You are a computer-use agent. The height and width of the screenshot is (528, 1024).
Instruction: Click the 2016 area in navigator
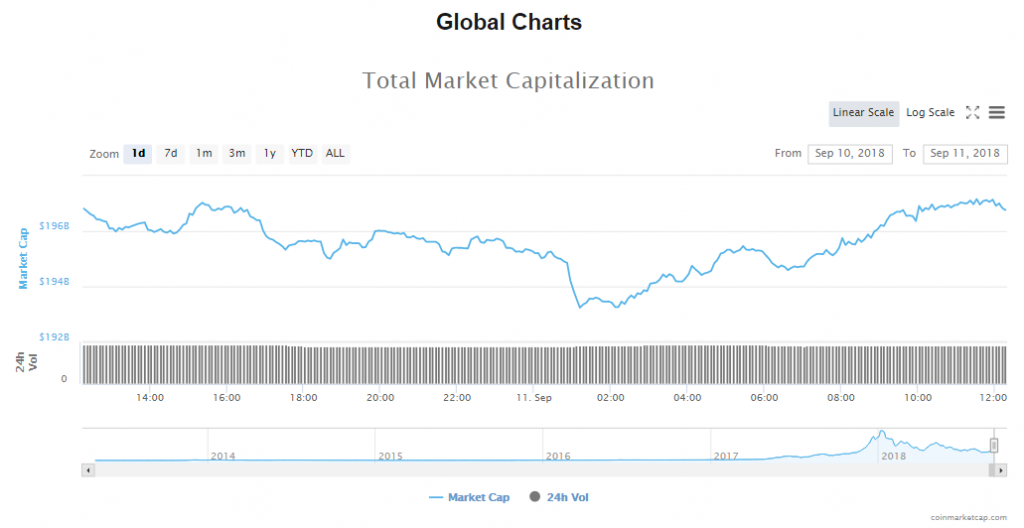click(558, 456)
